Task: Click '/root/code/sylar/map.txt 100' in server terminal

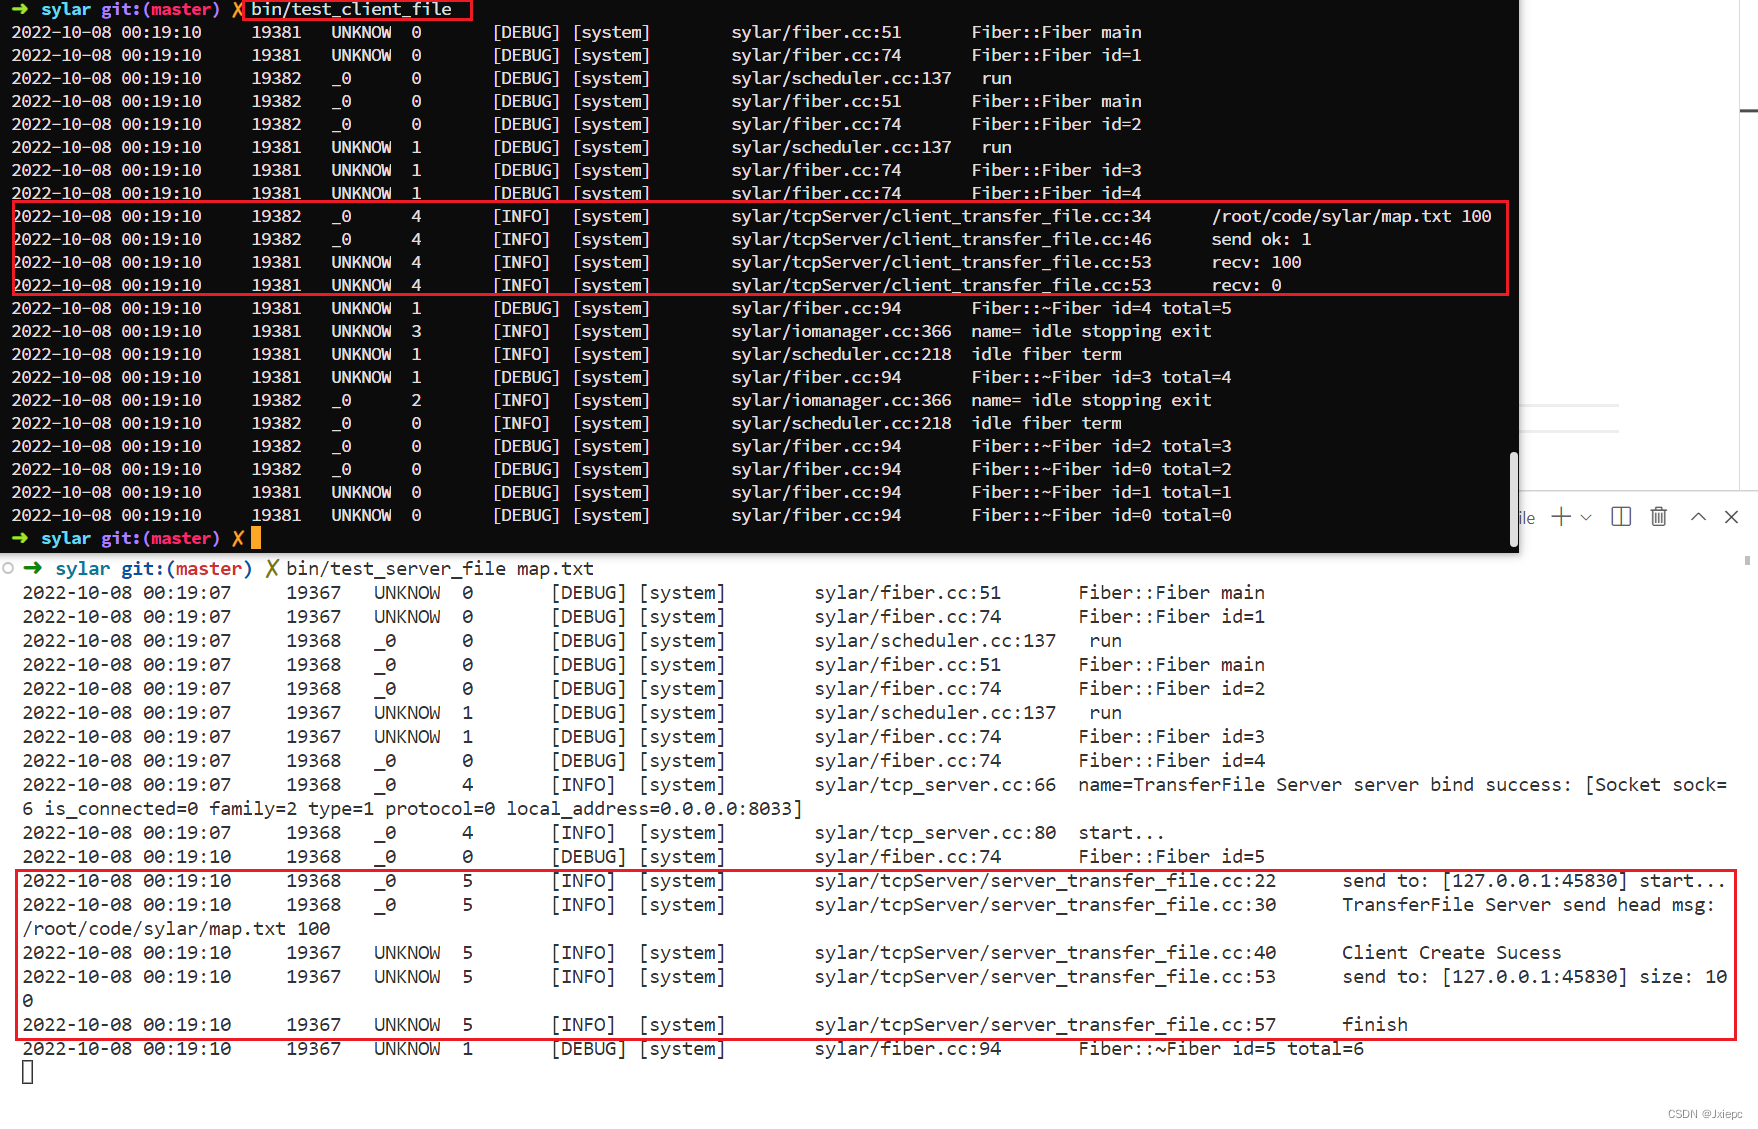Action: 176,929
